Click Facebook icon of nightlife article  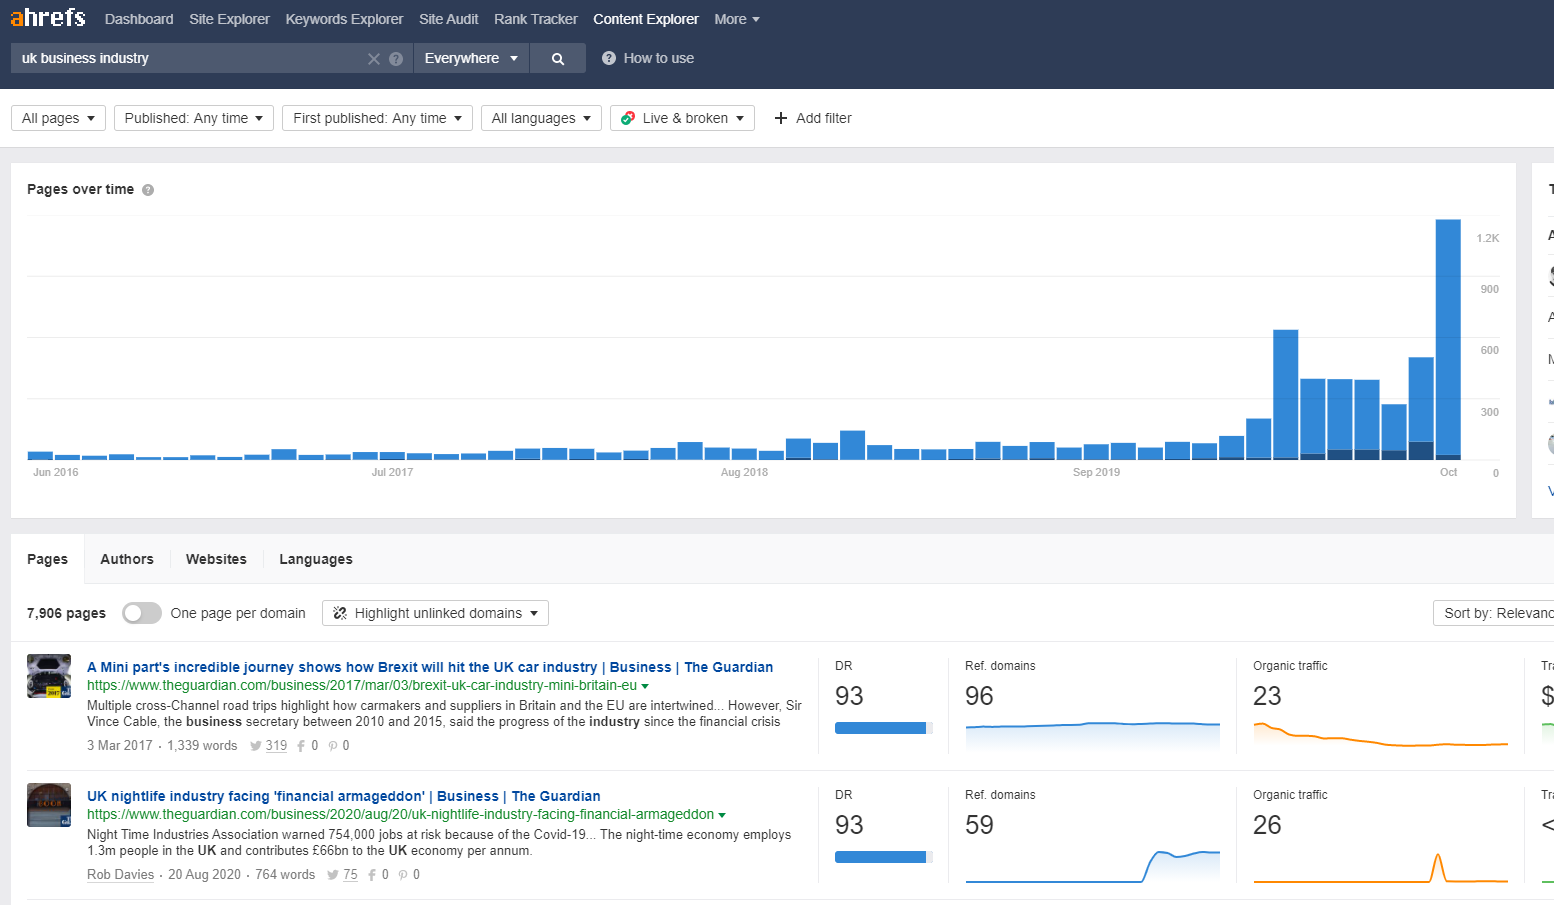point(372,875)
